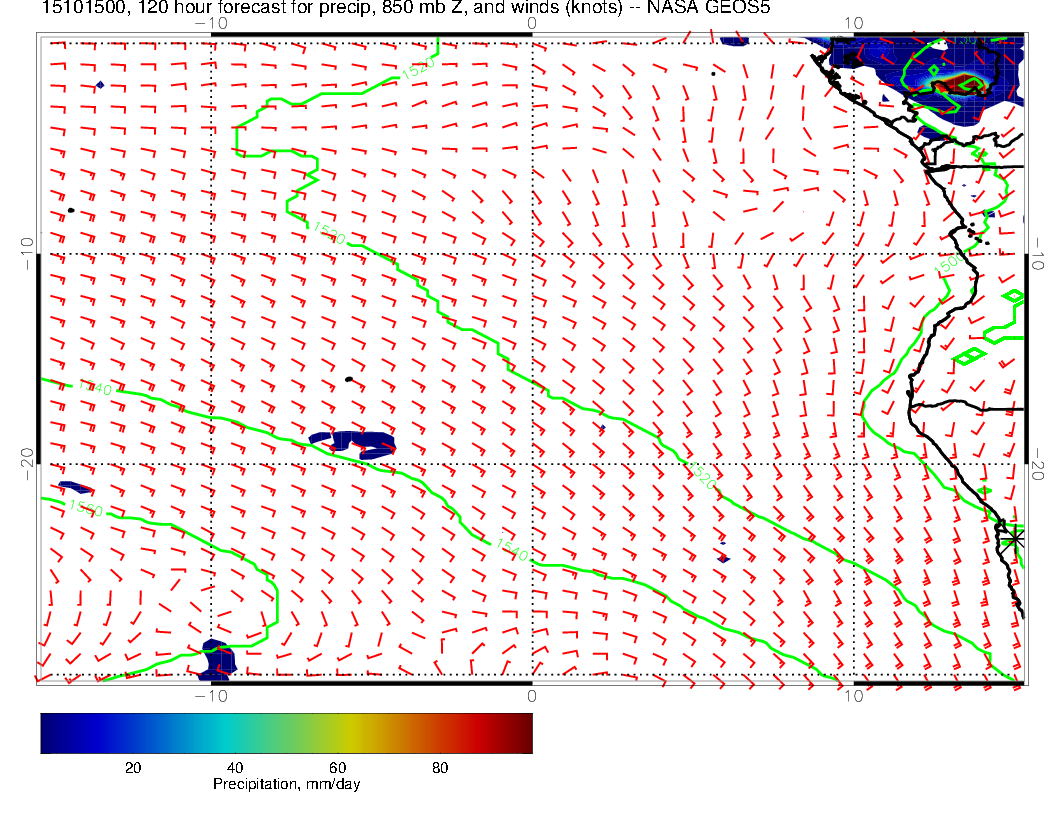
Task: Click the small black dot just above the -20 latitude line near longitude -5
Action: pyautogui.click(x=348, y=380)
